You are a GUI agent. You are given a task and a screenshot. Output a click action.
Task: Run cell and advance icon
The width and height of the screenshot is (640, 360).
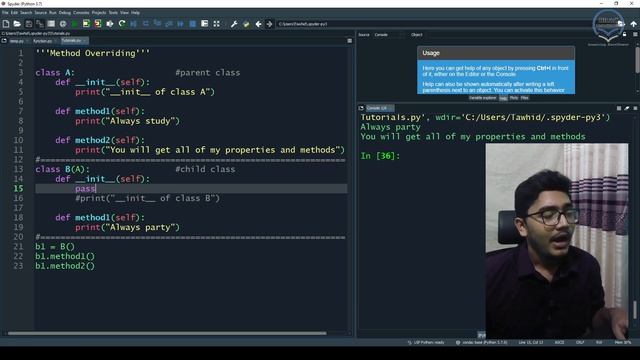click(98, 24)
